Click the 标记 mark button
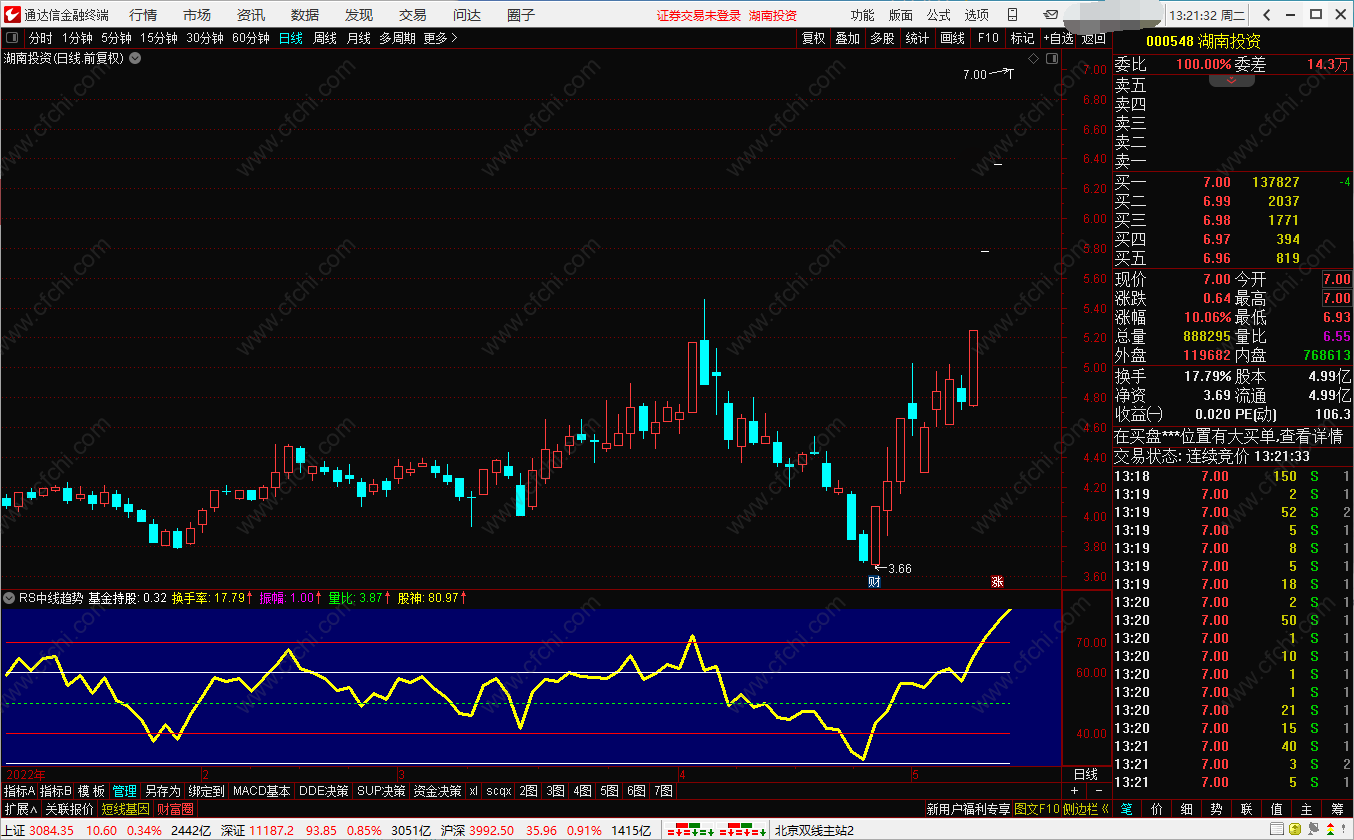This screenshot has height=840, width=1354. pos(1022,38)
